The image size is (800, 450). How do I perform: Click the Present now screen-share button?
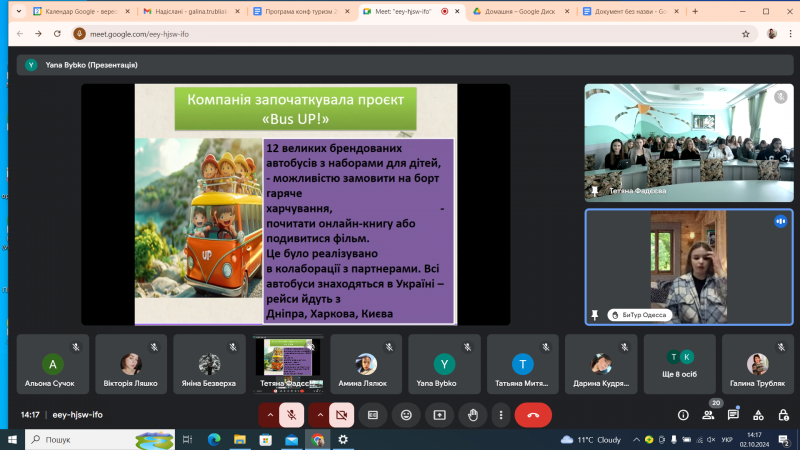(x=439, y=415)
